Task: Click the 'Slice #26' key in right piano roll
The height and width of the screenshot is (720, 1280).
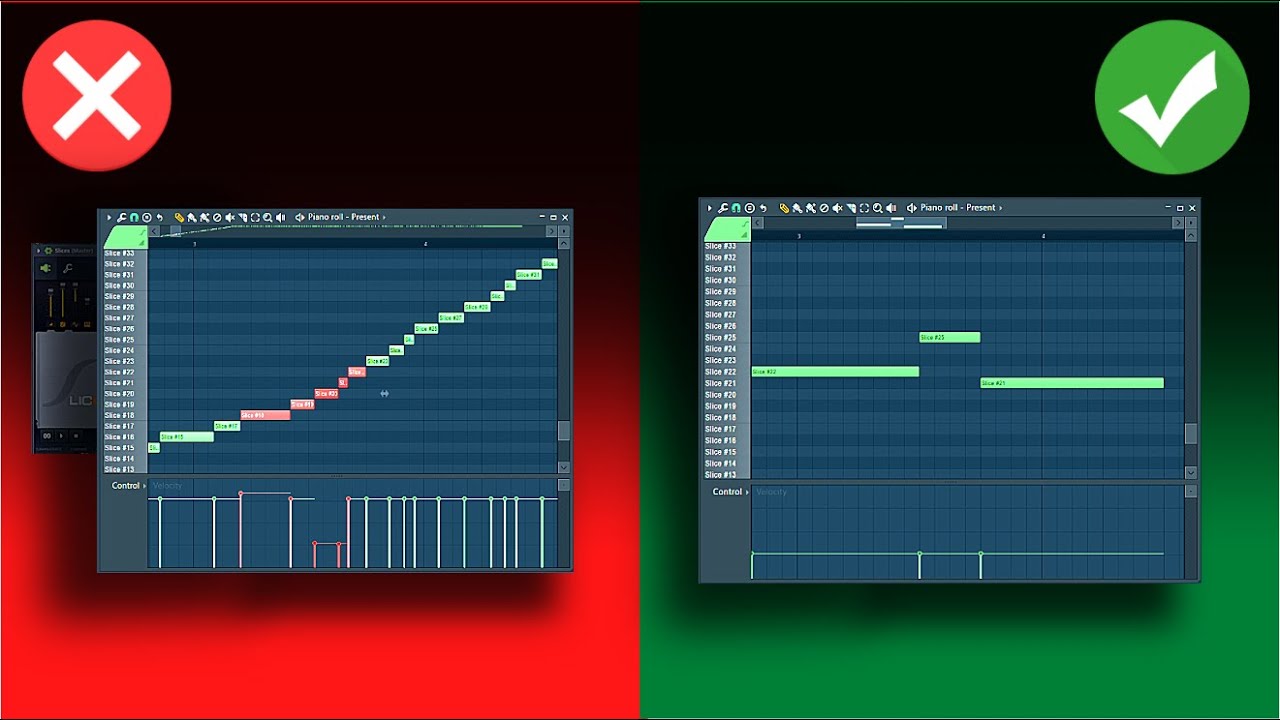Action: pyautogui.click(x=727, y=326)
